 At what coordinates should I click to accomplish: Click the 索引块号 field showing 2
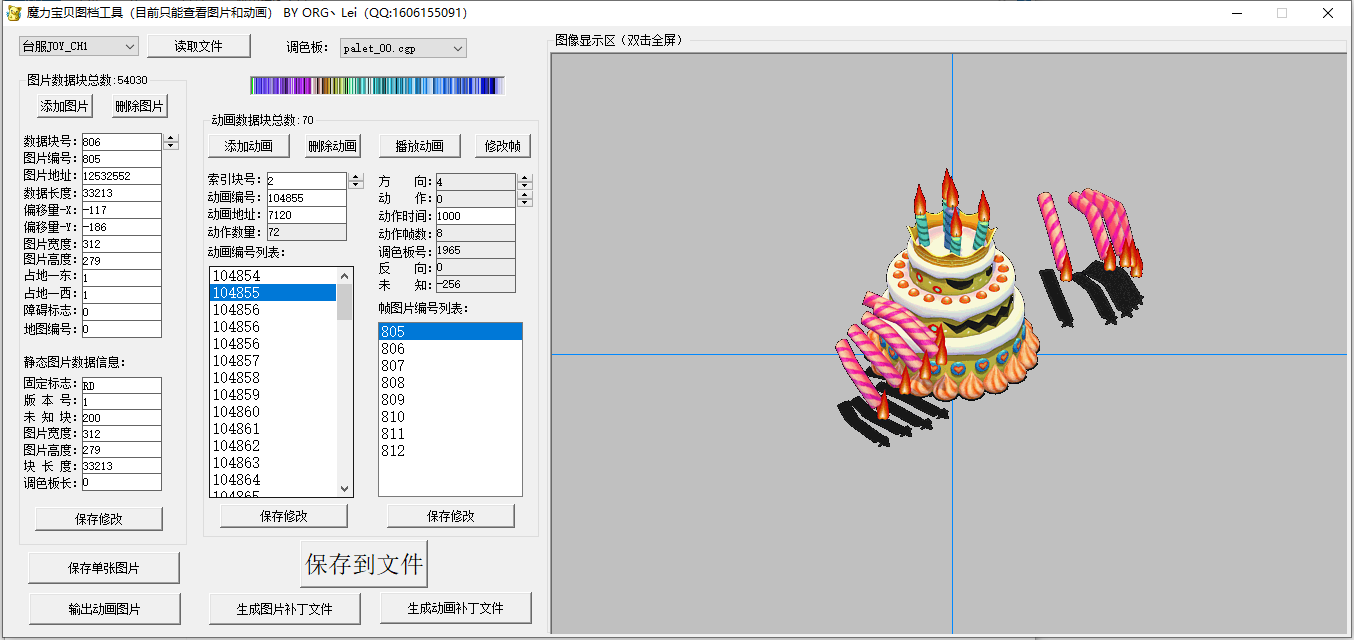pos(306,181)
